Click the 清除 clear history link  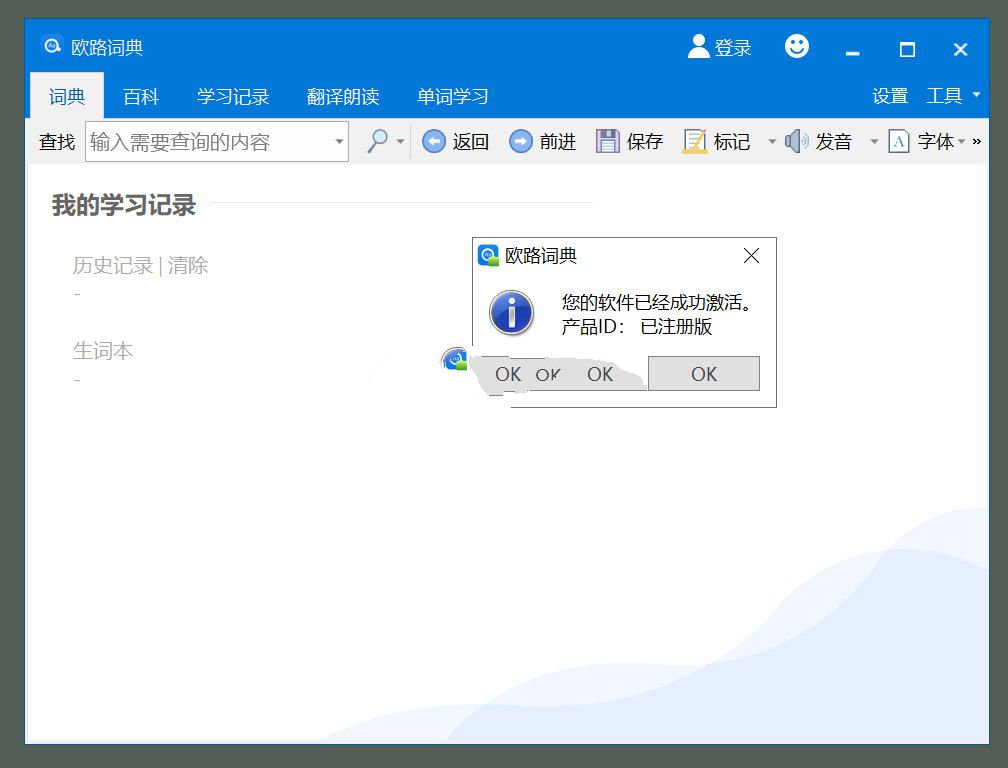pos(188,266)
